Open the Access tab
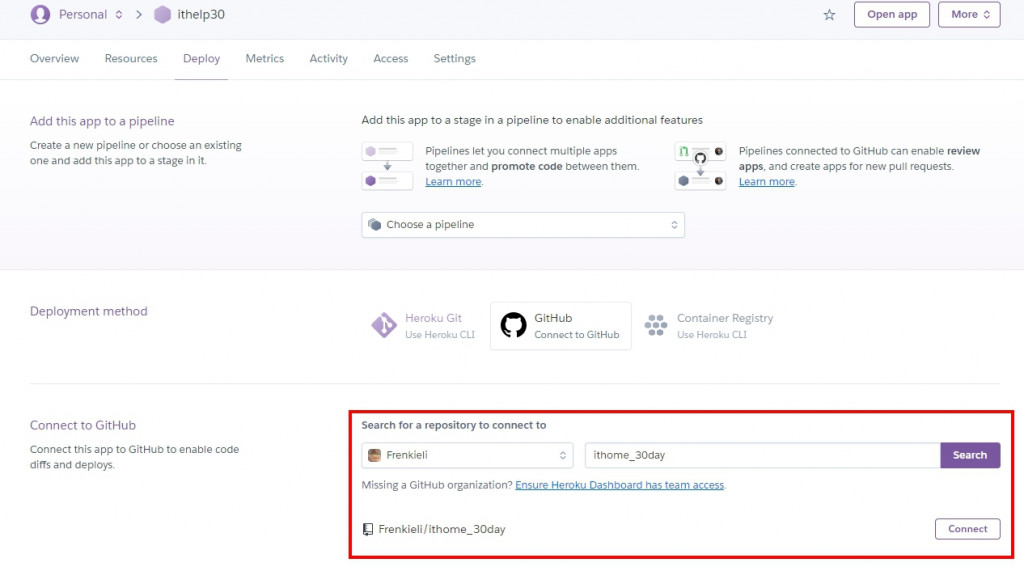The width and height of the screenshot is (1024, 567). coord(391,58)
